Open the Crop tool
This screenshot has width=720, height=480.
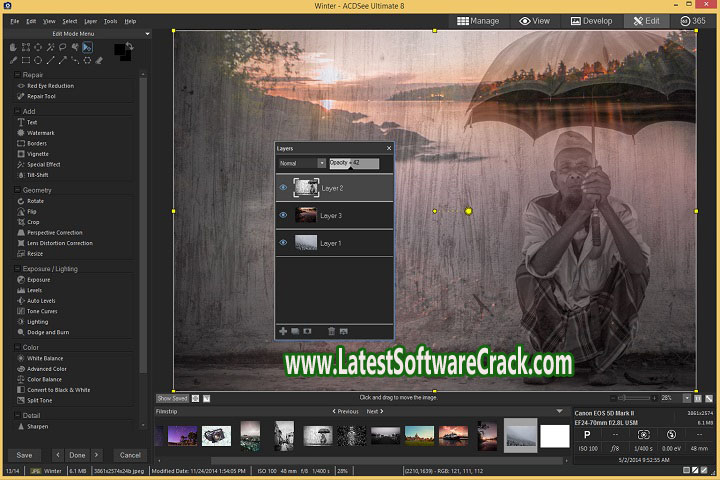click(28, 222)
